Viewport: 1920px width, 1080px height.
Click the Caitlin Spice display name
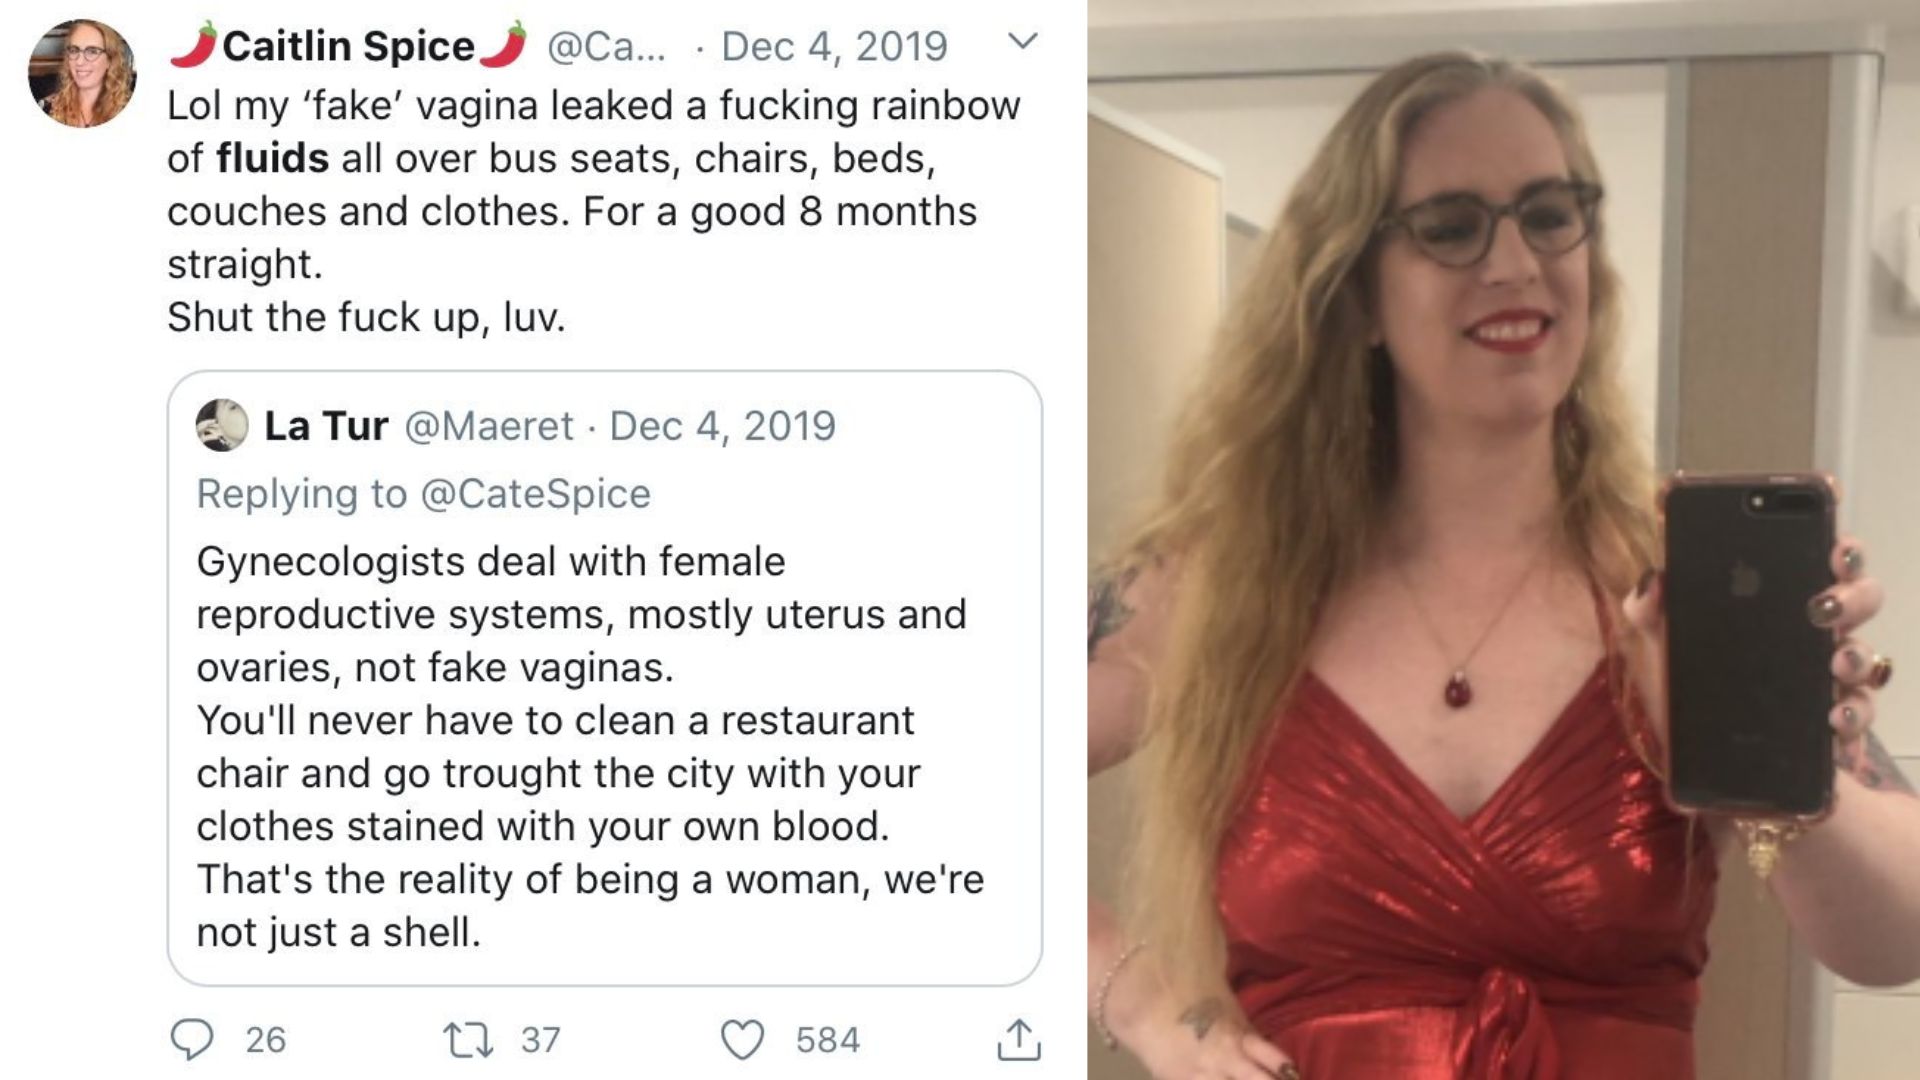tap(348, 46)
